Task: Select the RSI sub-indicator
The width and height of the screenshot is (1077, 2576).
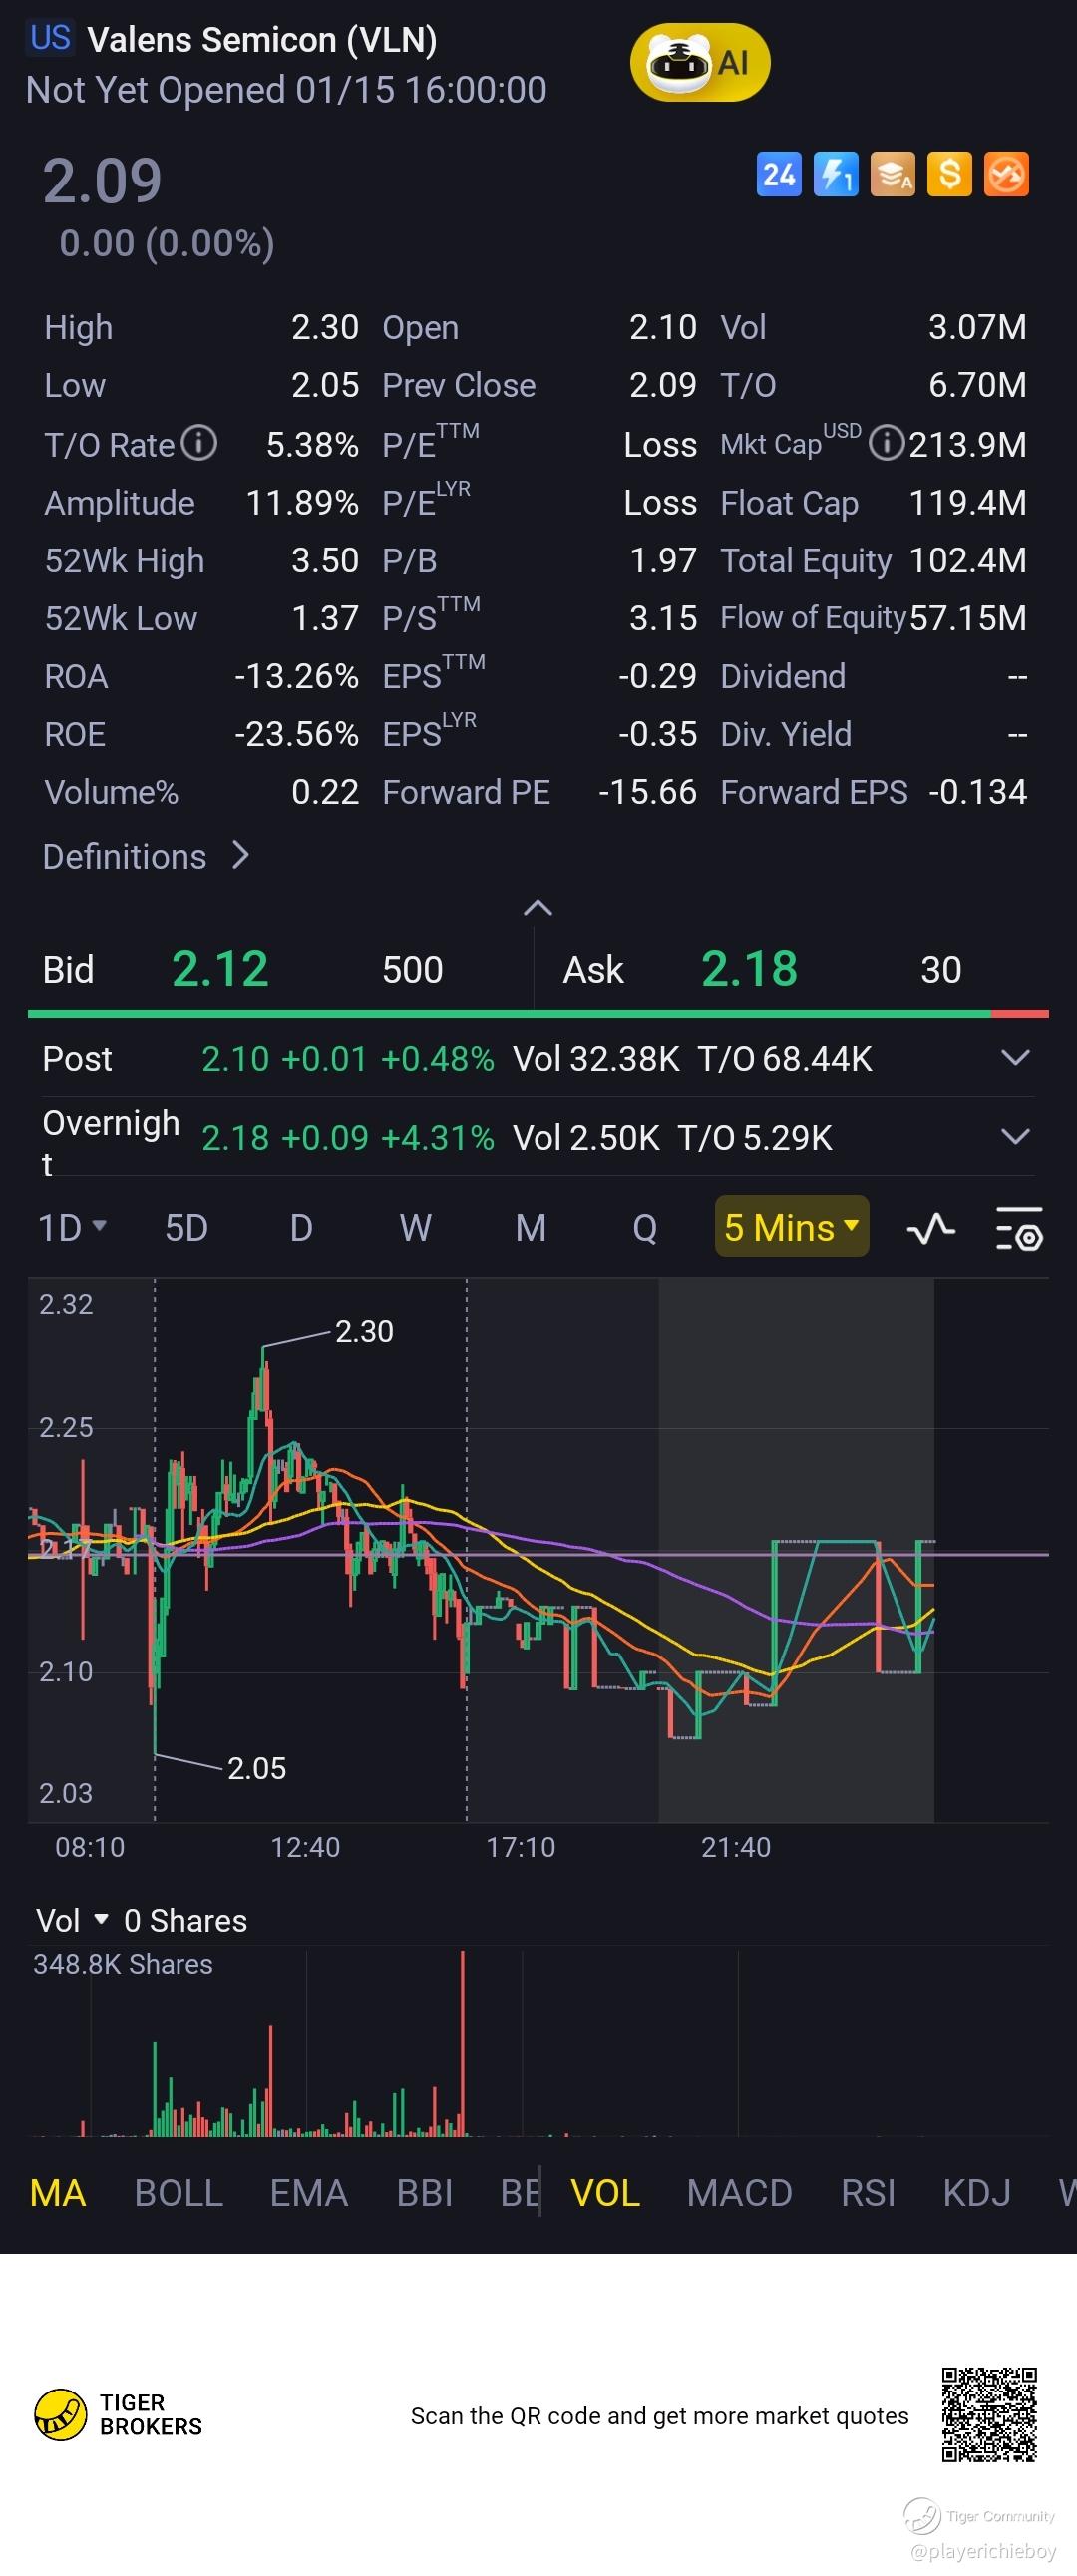Action: point(868,2192)
